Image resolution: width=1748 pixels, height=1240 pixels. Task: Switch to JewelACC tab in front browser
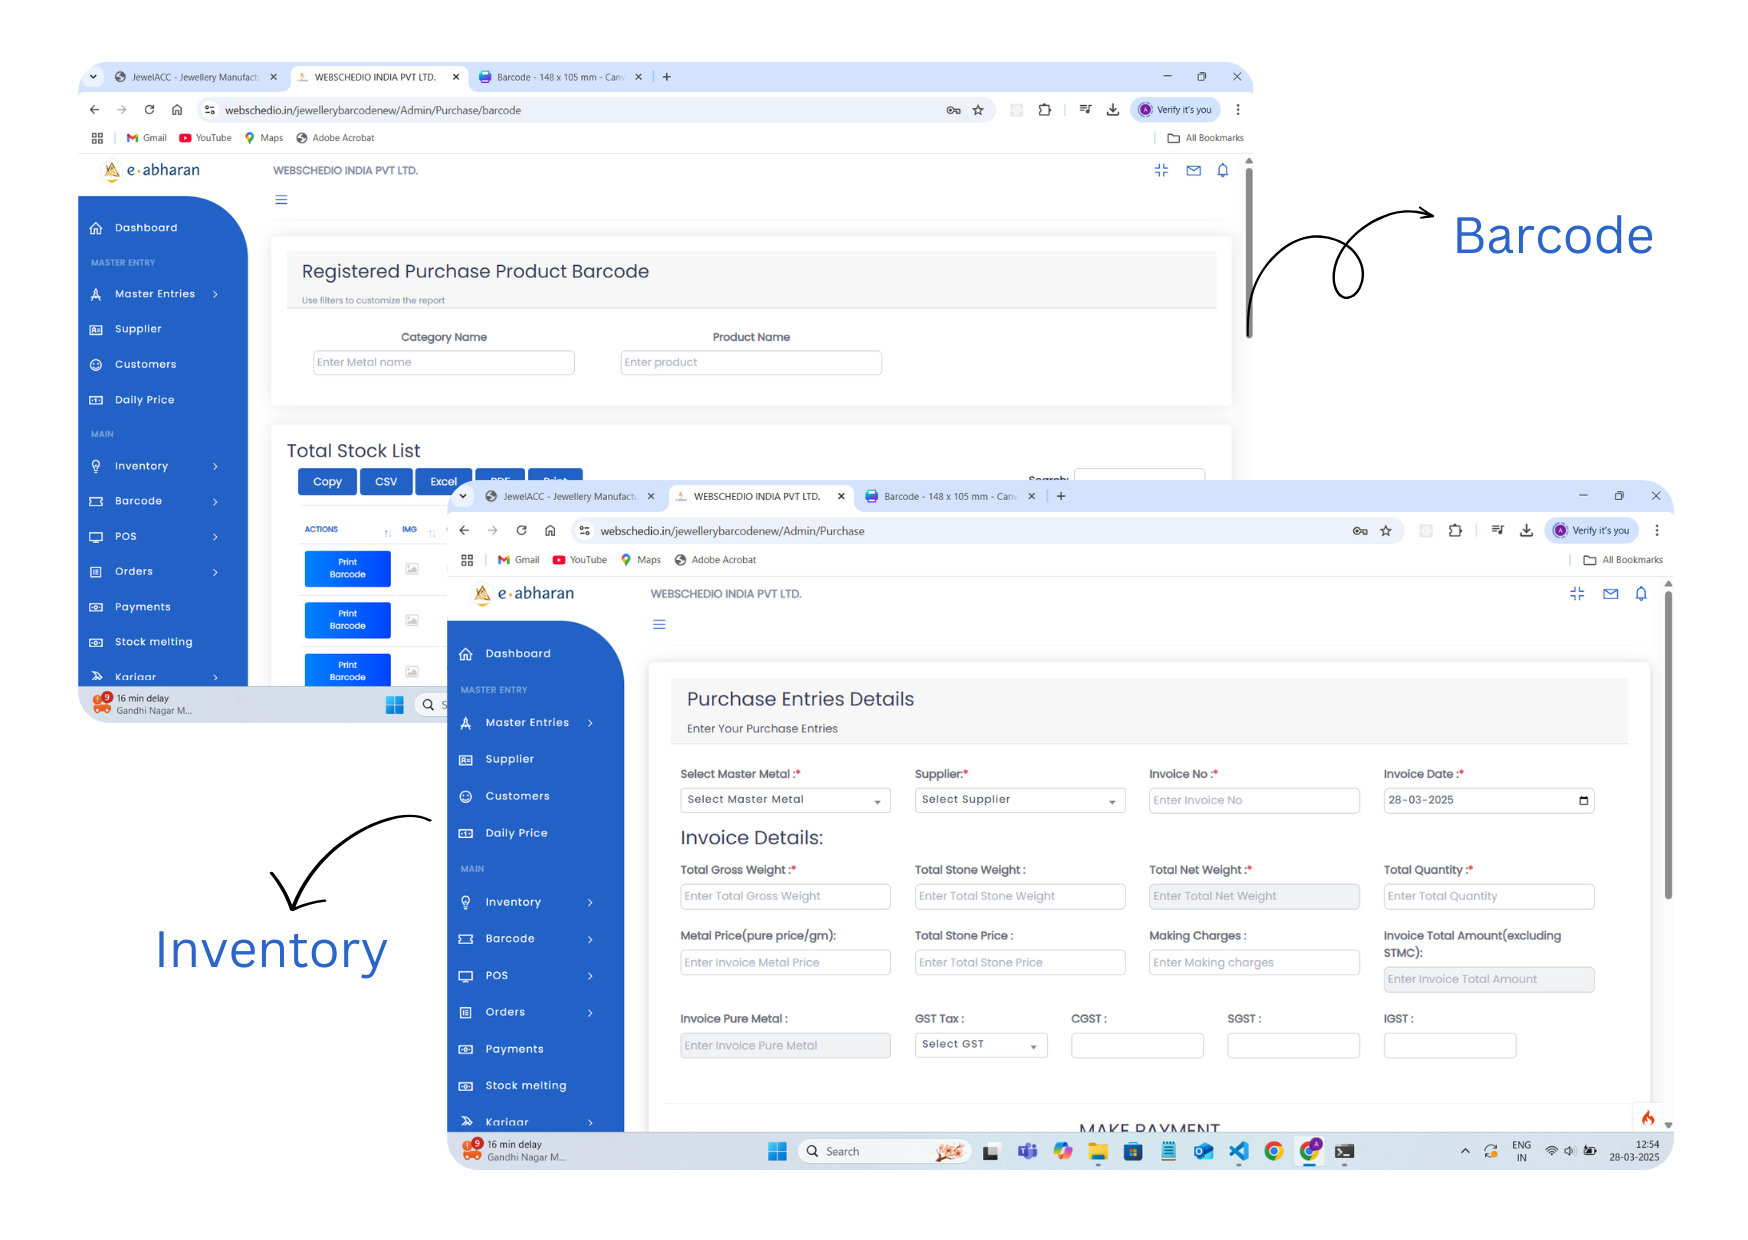click(568, 497)
